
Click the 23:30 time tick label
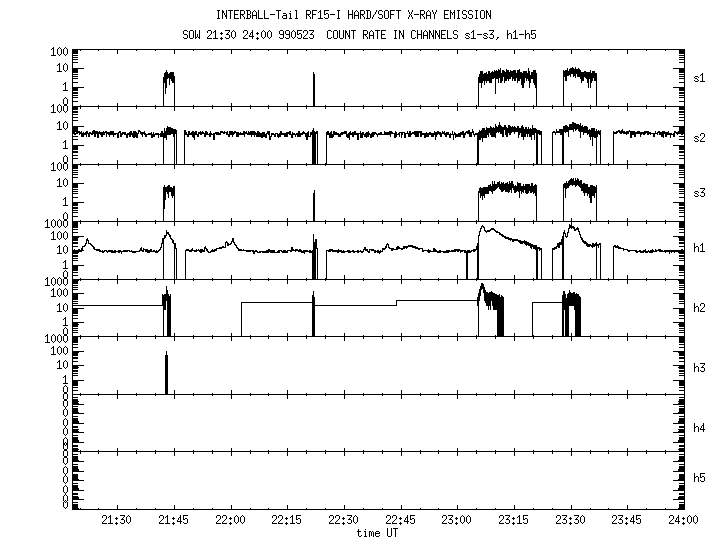[x=570, y=520]
